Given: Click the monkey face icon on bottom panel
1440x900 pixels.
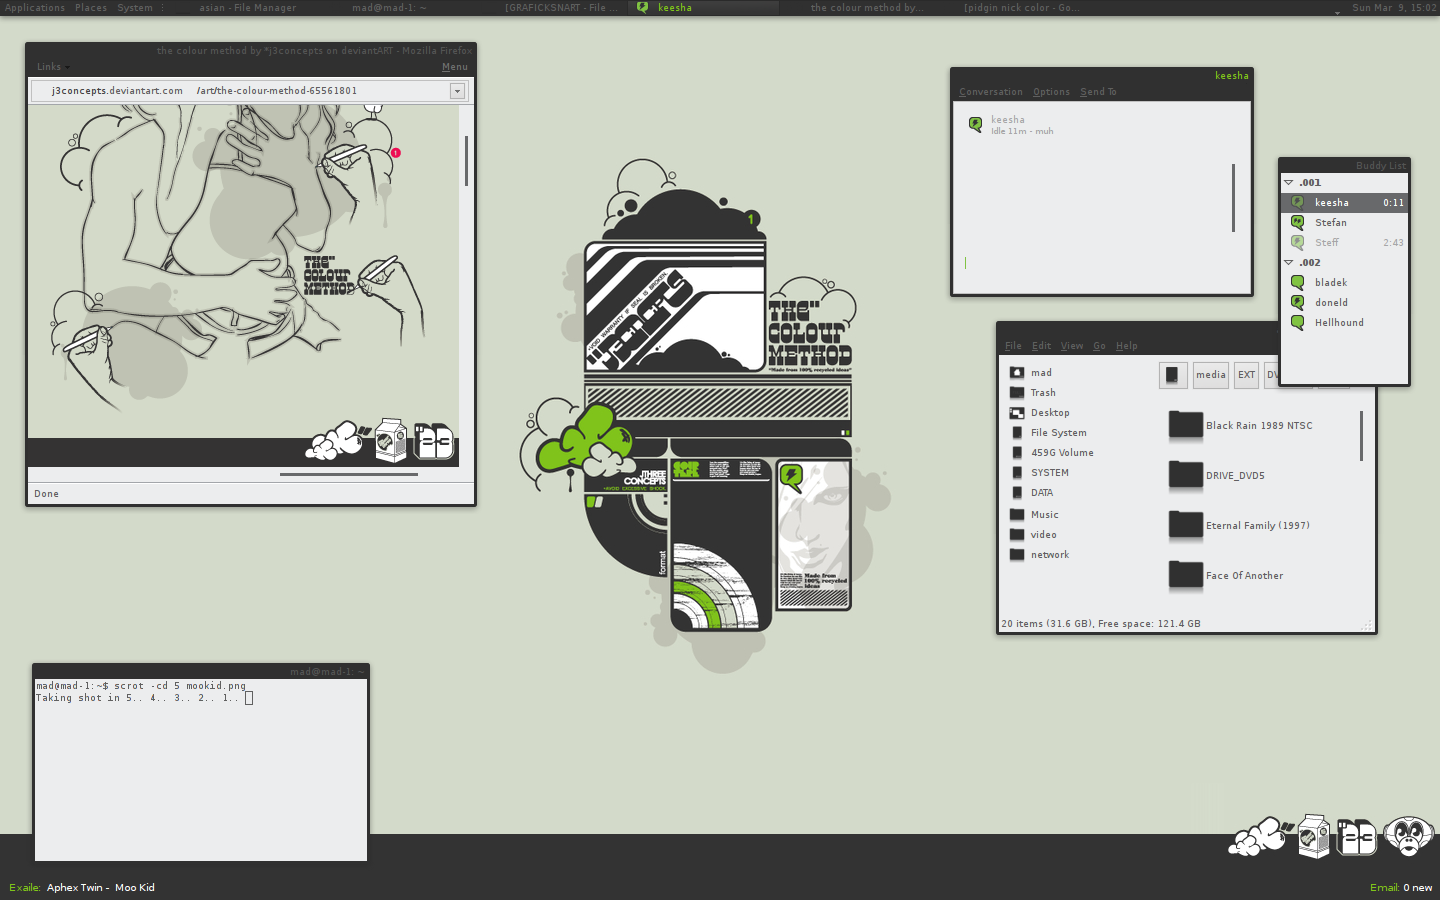Looking at the screenshot, I should coord(1409,836).
